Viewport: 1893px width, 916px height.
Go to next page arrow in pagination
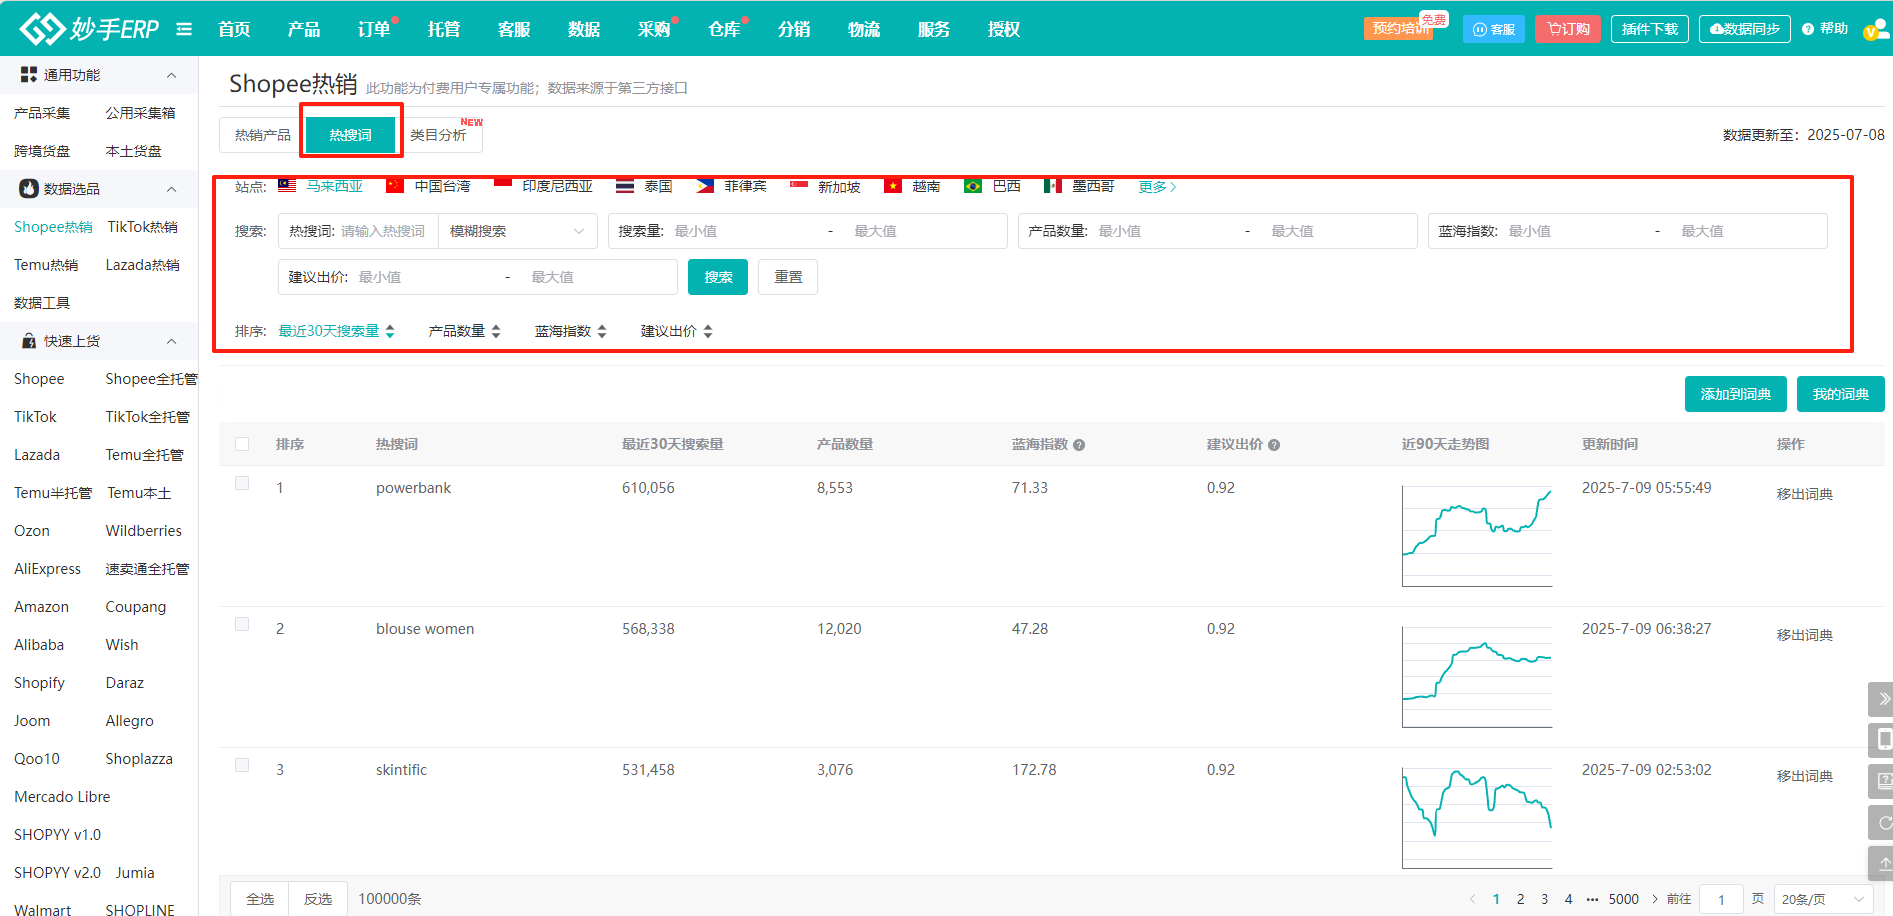point(1655,899)
